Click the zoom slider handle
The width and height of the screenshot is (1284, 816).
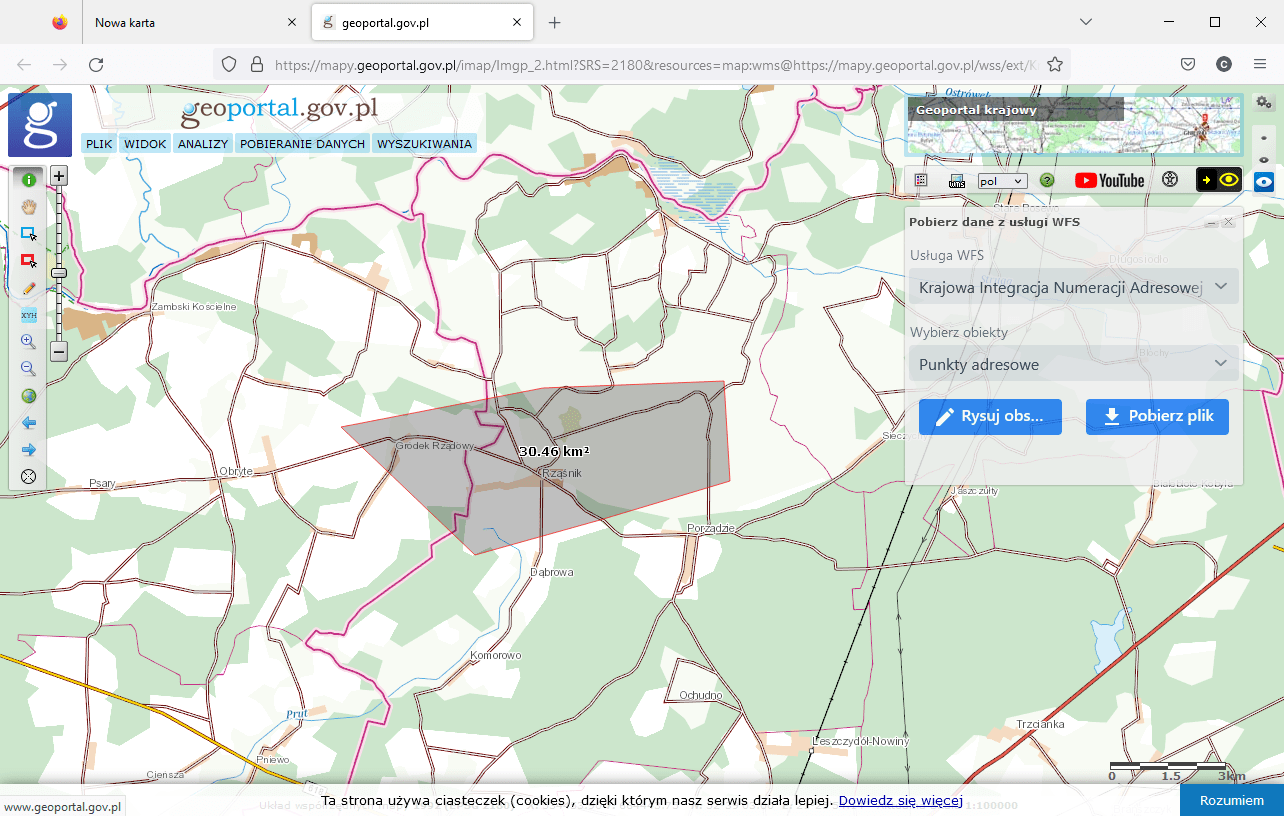(x=59, y=272)
